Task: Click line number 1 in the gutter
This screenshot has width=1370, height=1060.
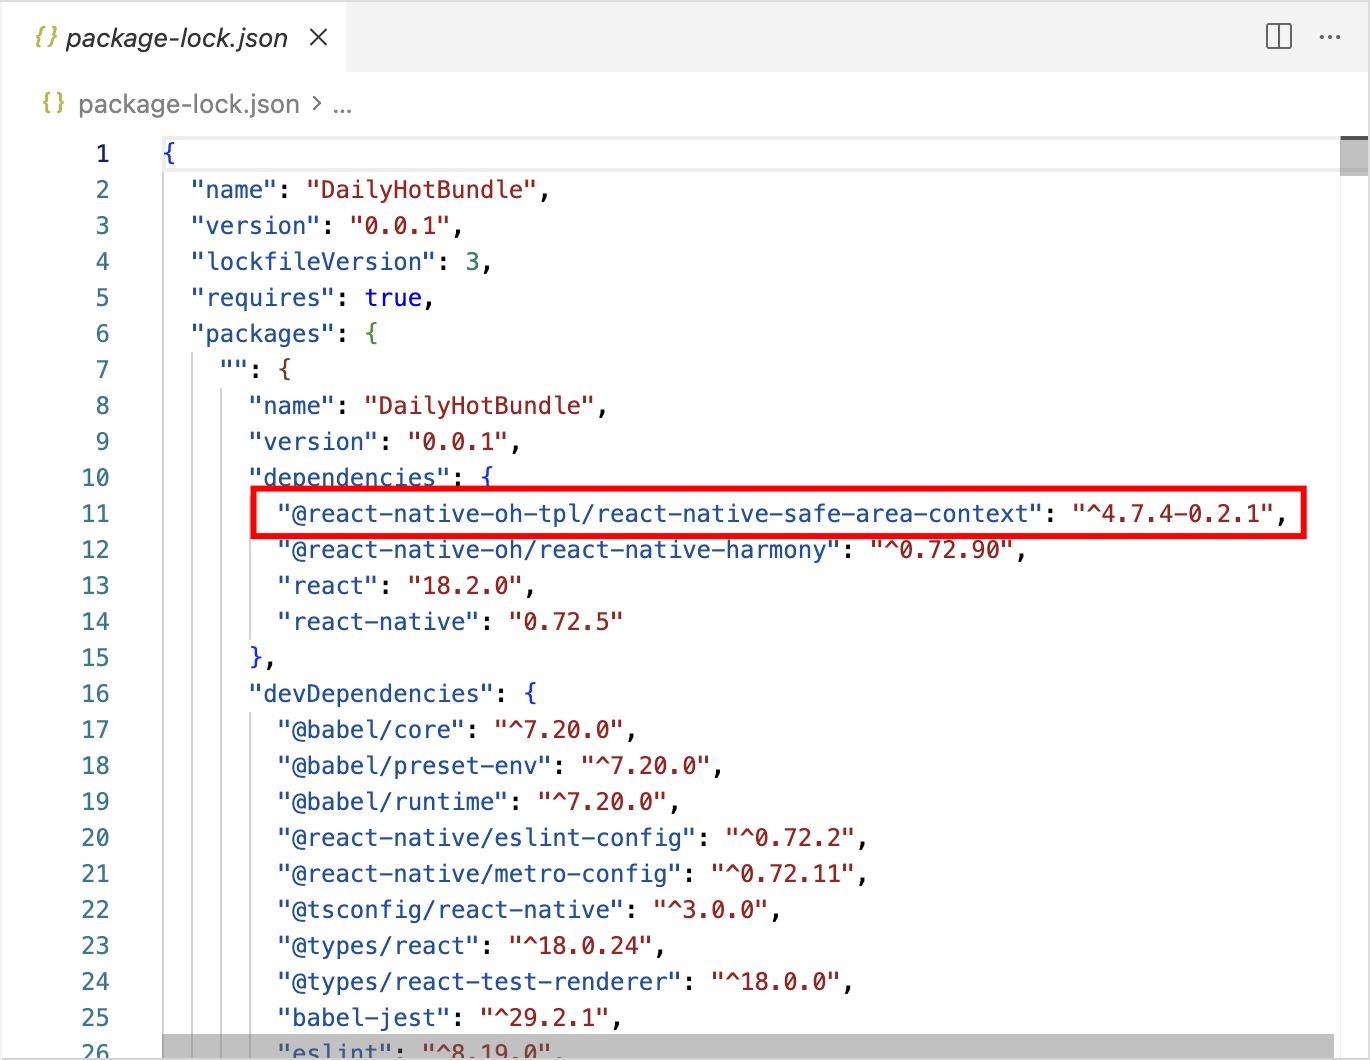Action: point(102,154)
